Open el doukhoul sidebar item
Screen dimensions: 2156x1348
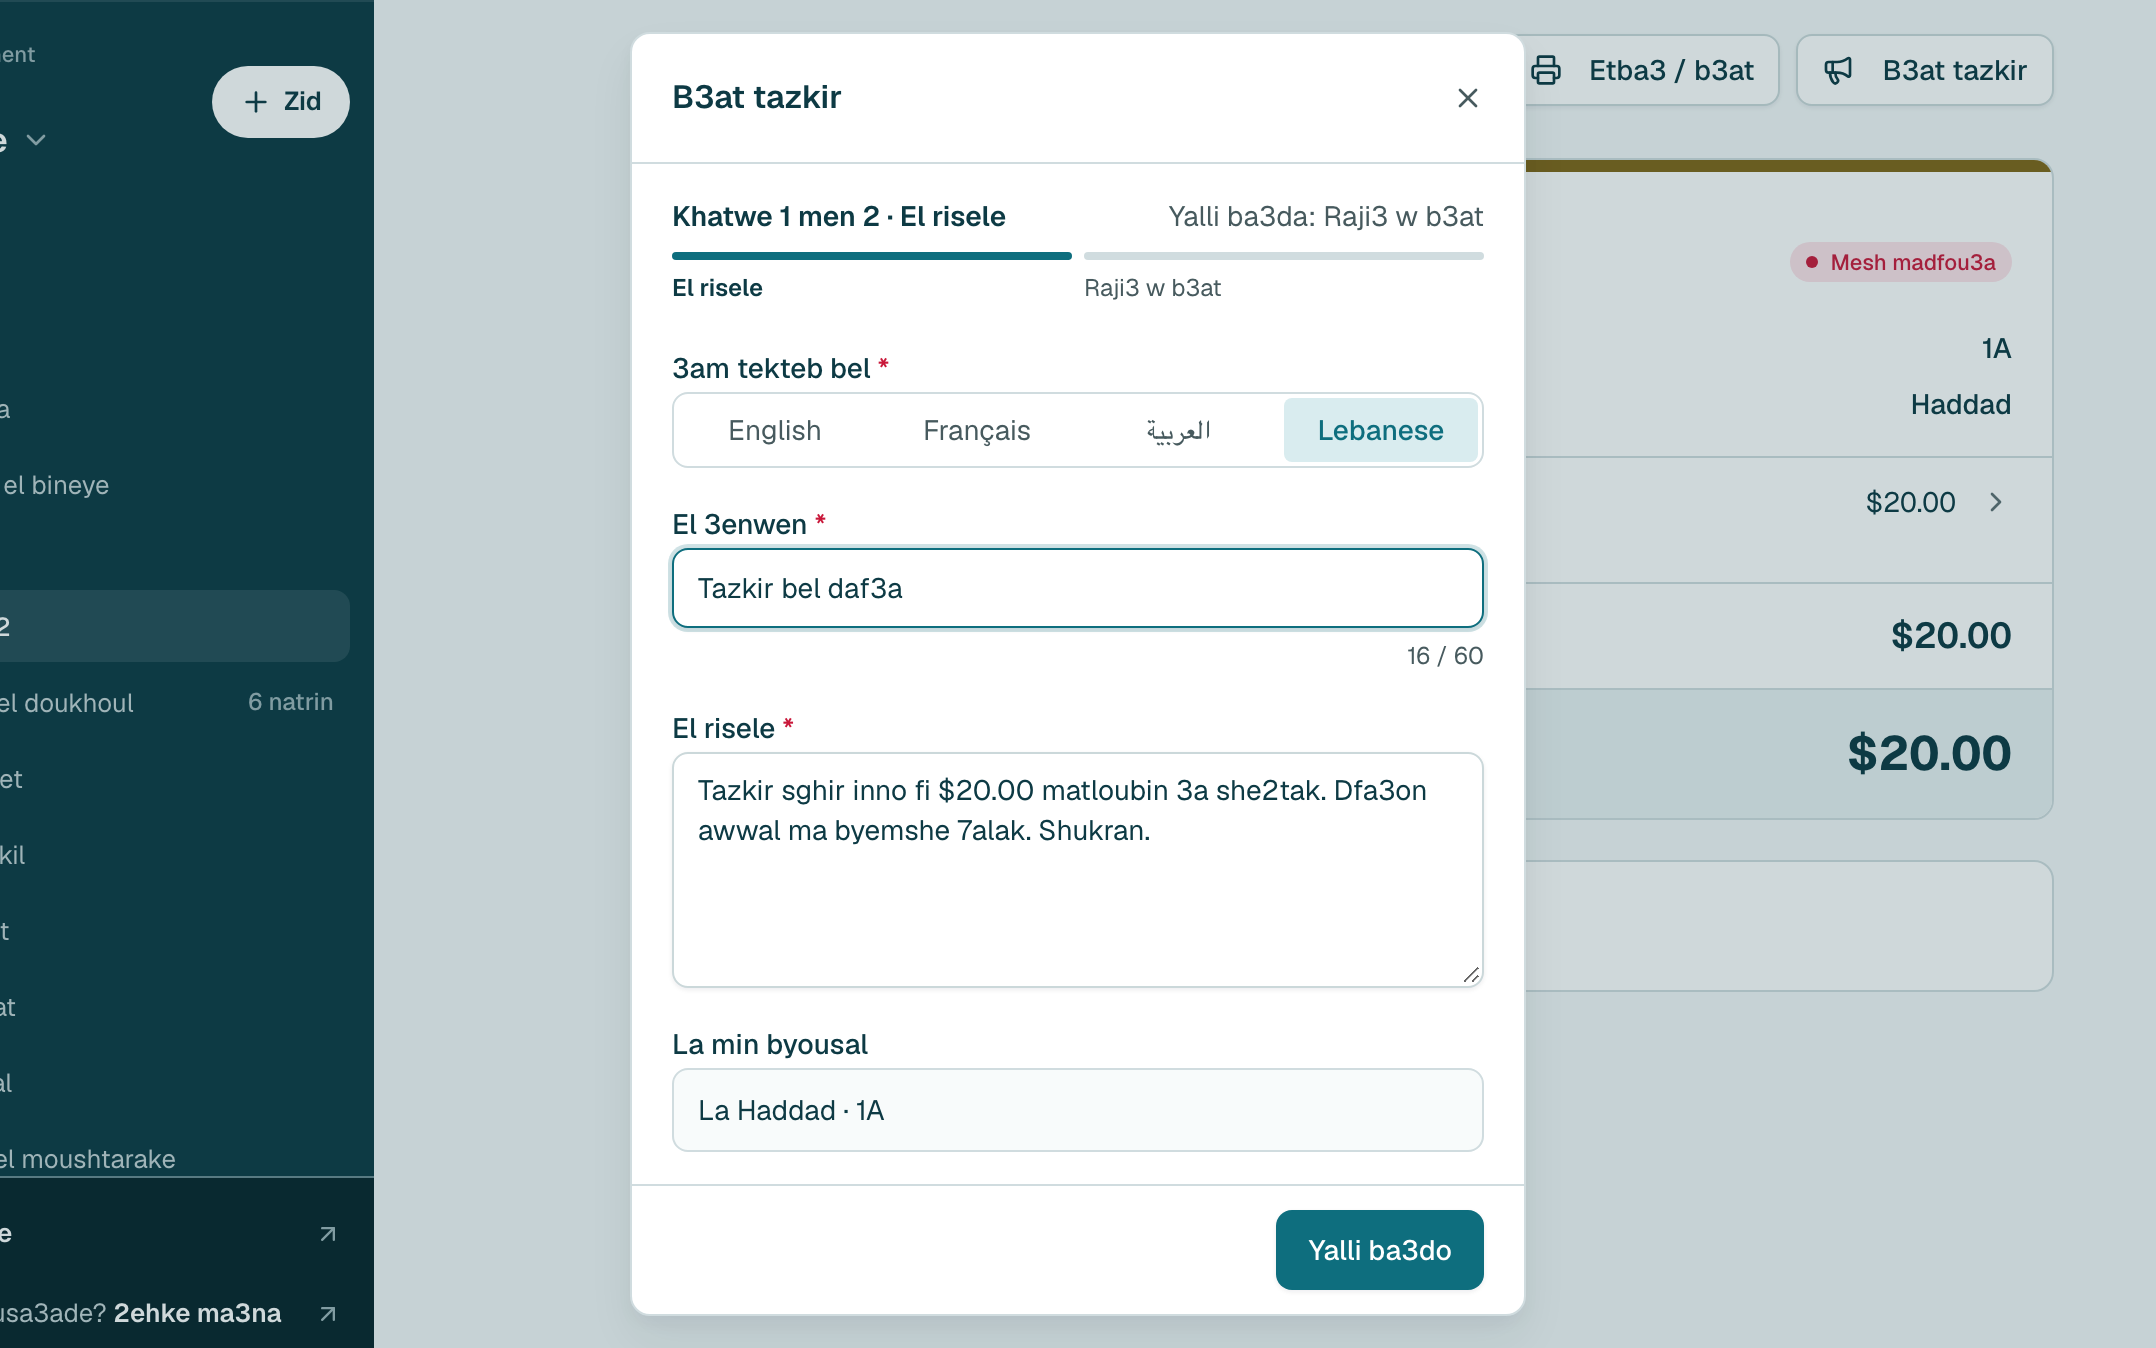click(x=67, y=703)
